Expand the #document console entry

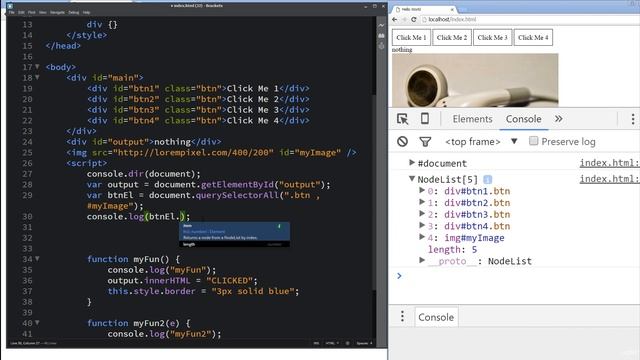click(412, 162)
